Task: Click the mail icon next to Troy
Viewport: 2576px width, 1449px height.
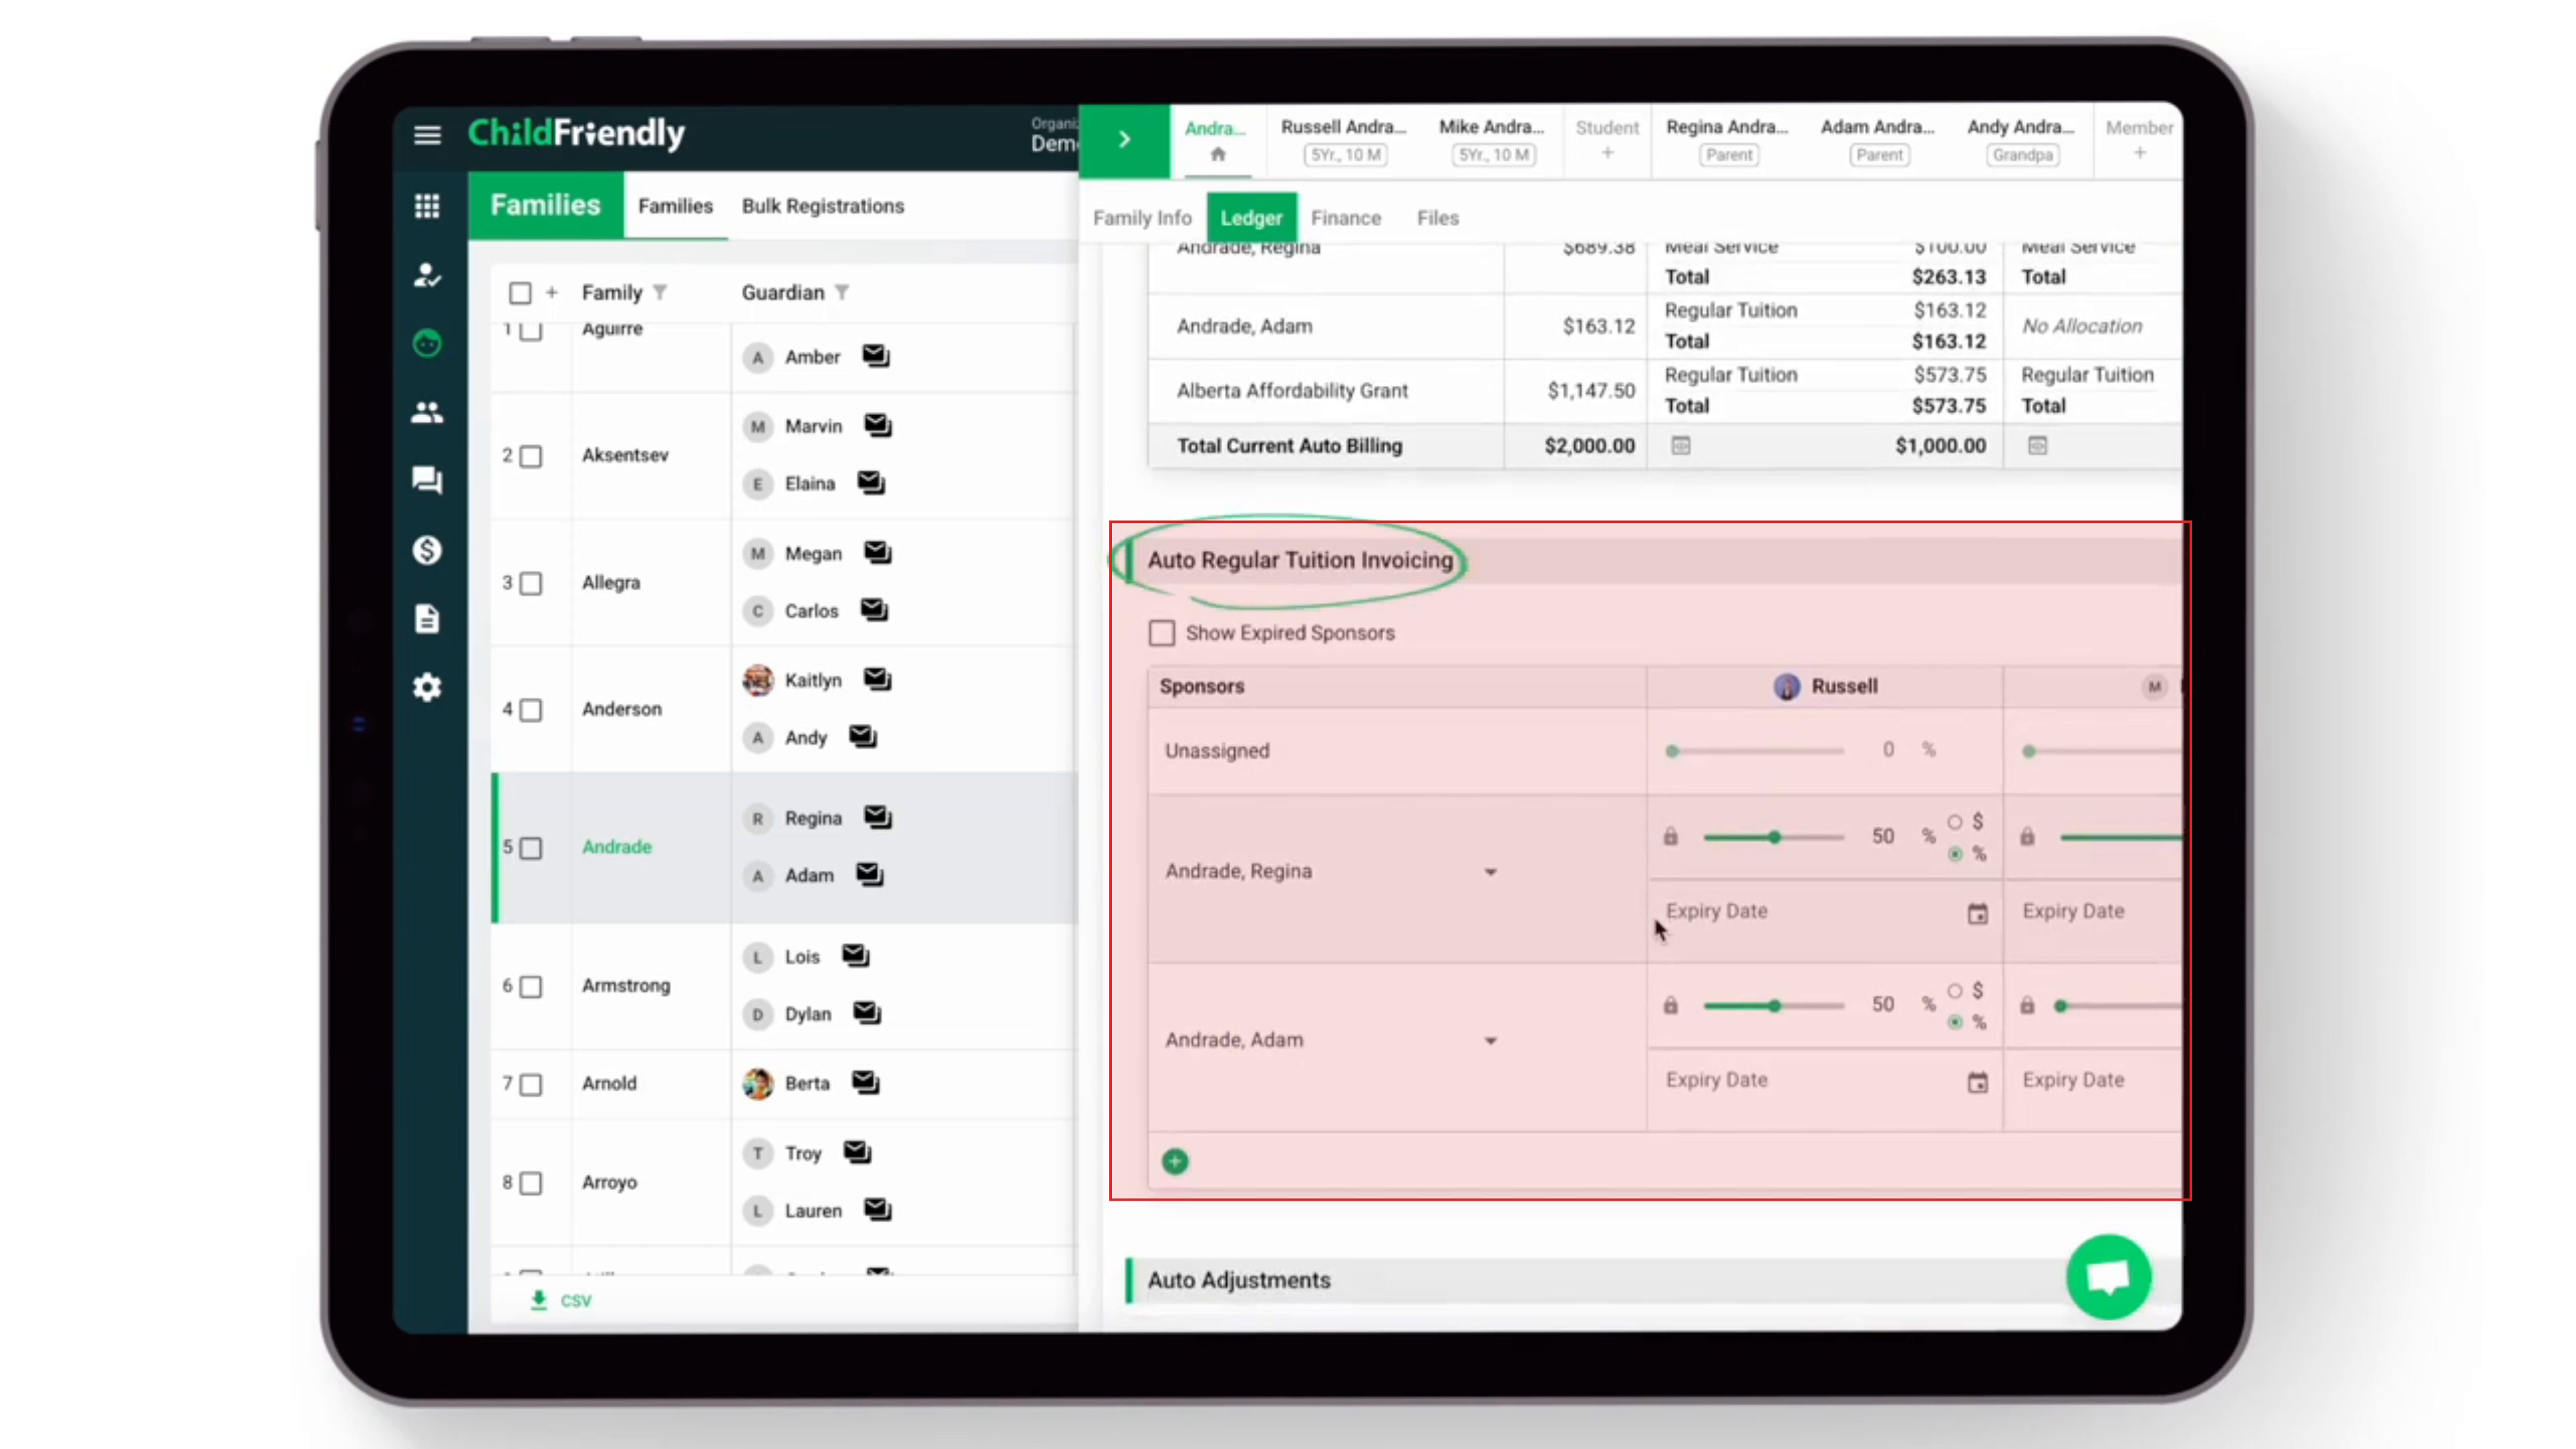Action: coord(858,1152)
